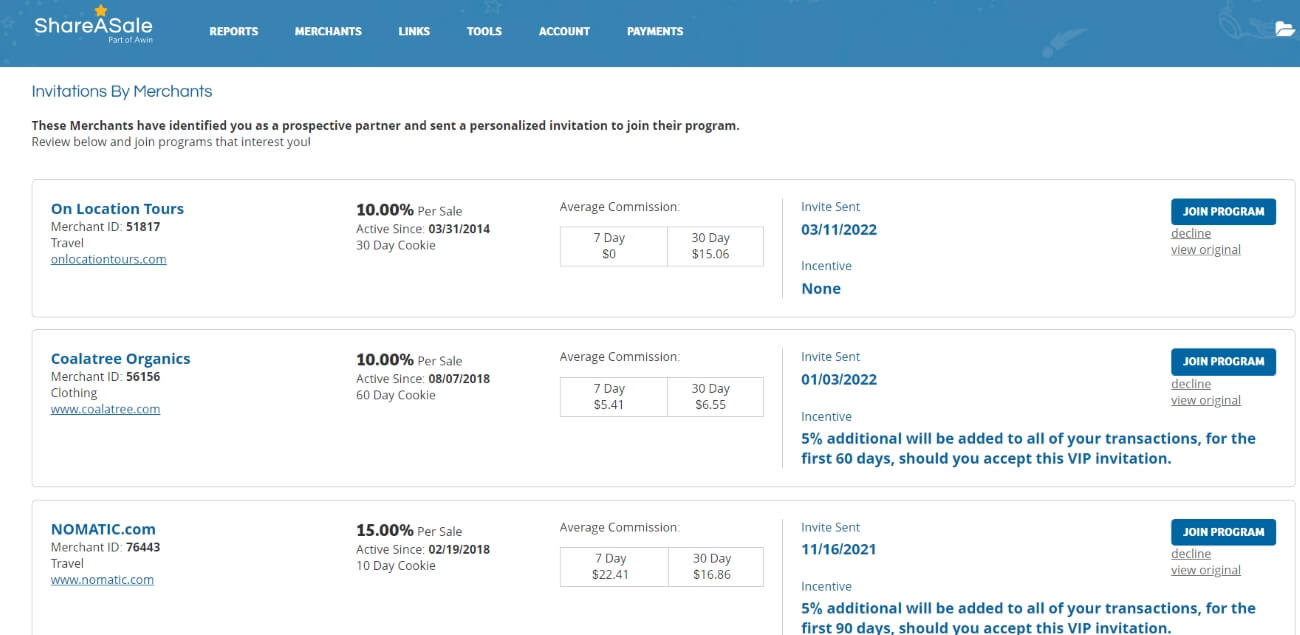The width and height of the screenshot is (1300, 635).
Task: View original invite from NOMATIC.com
Action: [1206, 571]
